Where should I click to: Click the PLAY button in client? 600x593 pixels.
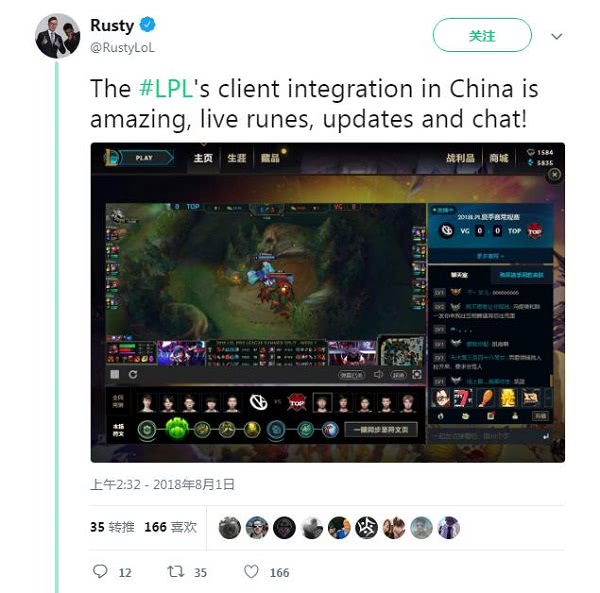(144, 158)
